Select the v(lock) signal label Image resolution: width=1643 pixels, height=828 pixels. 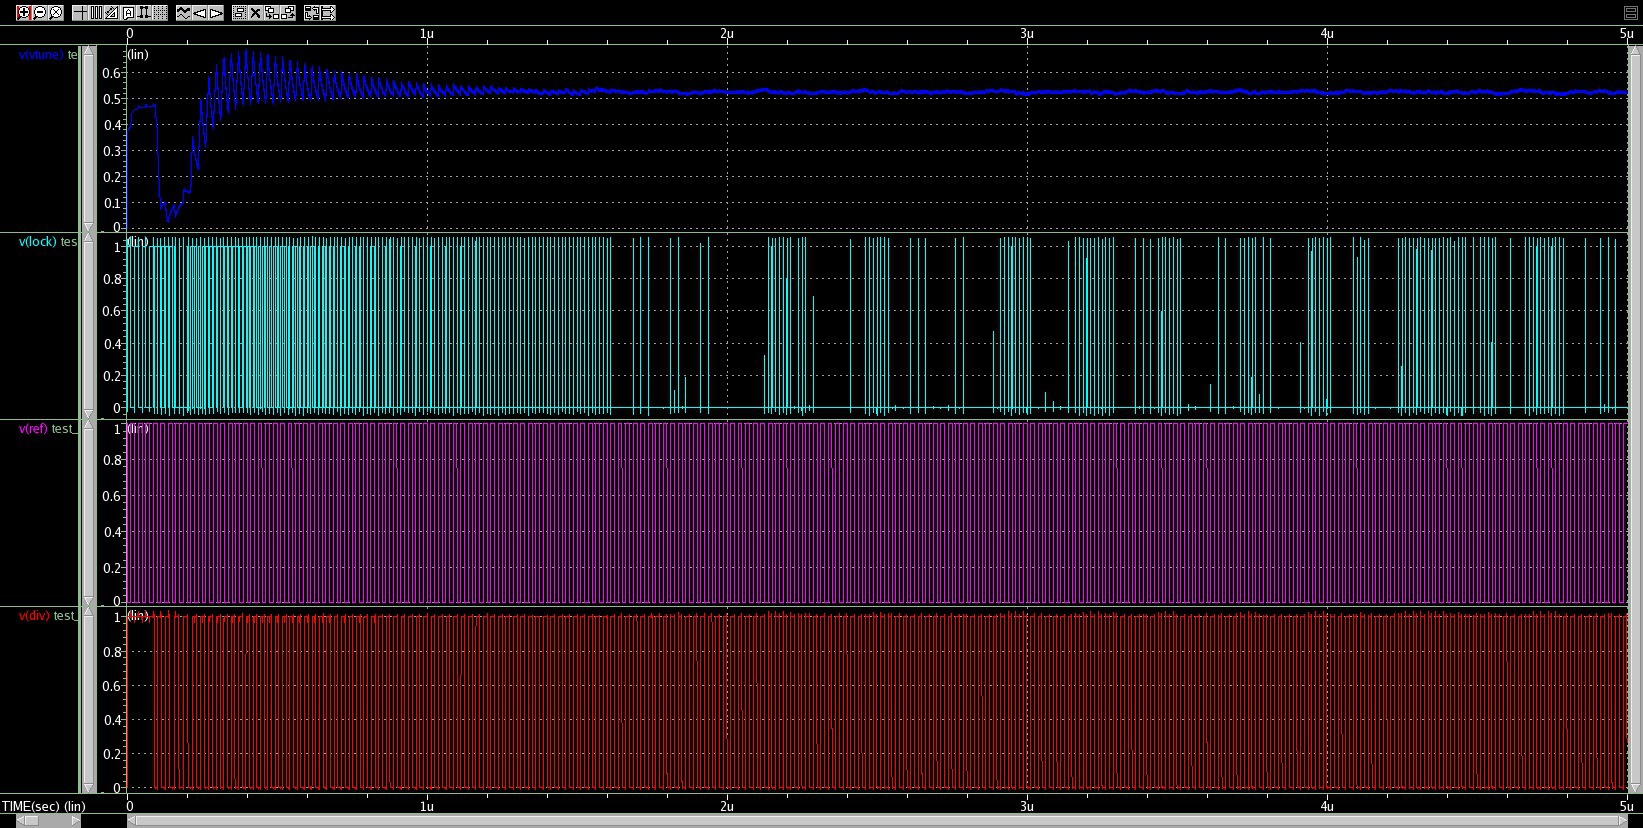click(40, 242)
